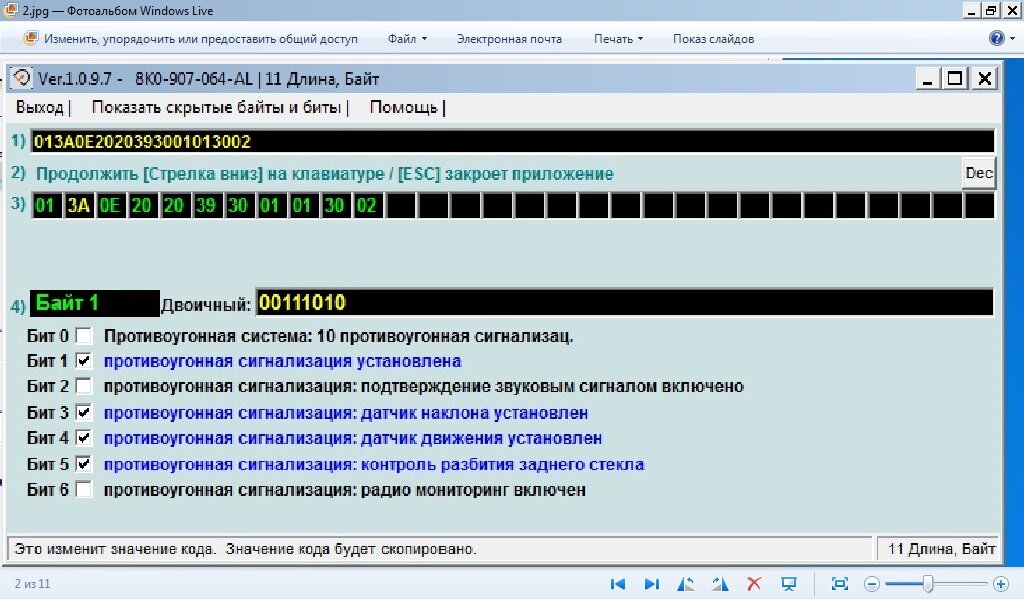Start the slideshow from the bottom toolbar
The height and width of the screenshot is (600, 1024).
pos(787,583)
